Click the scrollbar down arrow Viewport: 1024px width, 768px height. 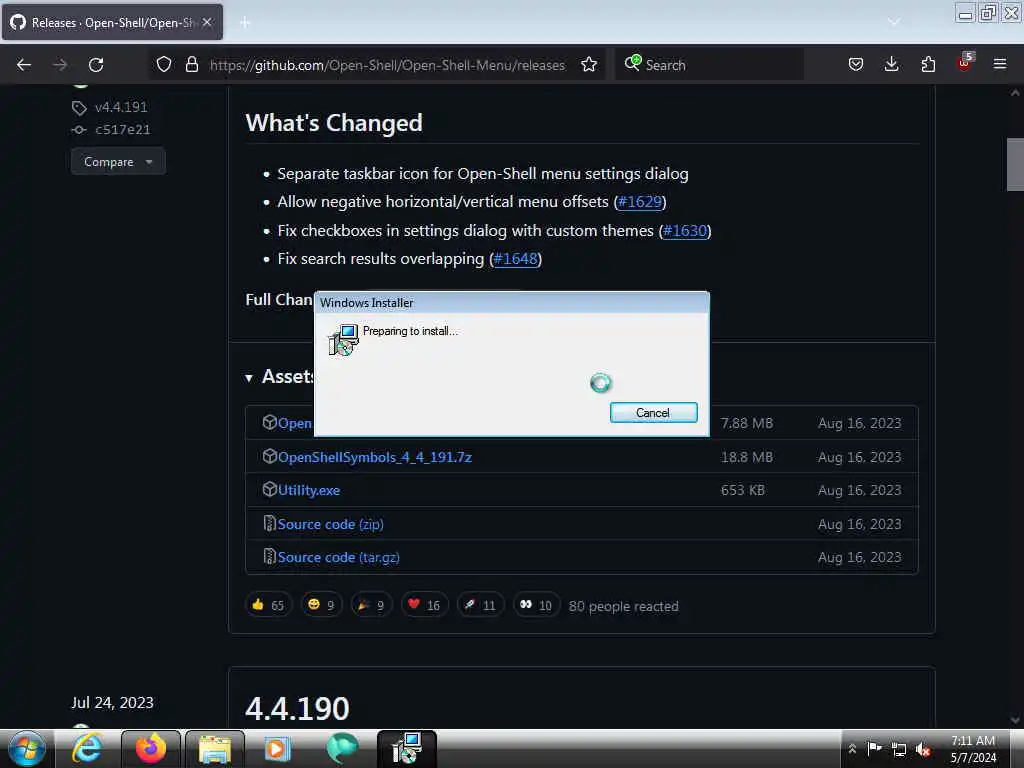(1015, 720)
